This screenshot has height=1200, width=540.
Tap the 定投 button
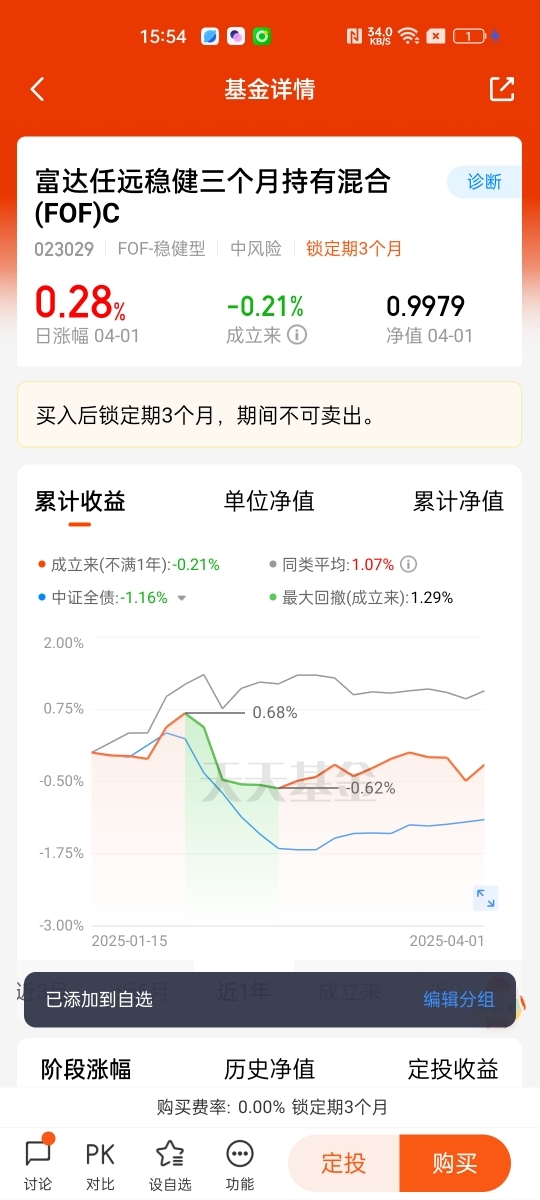coord(343,1163)
